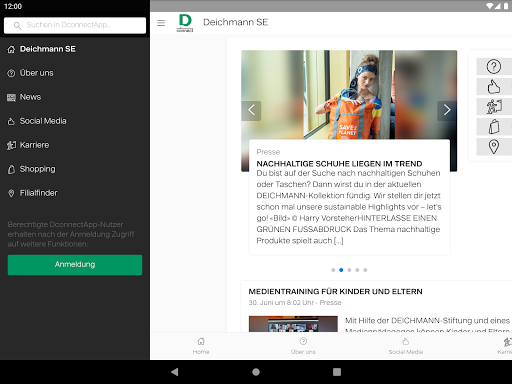
Task: Tap the Android back navigation button
Action: click(175, 372)
